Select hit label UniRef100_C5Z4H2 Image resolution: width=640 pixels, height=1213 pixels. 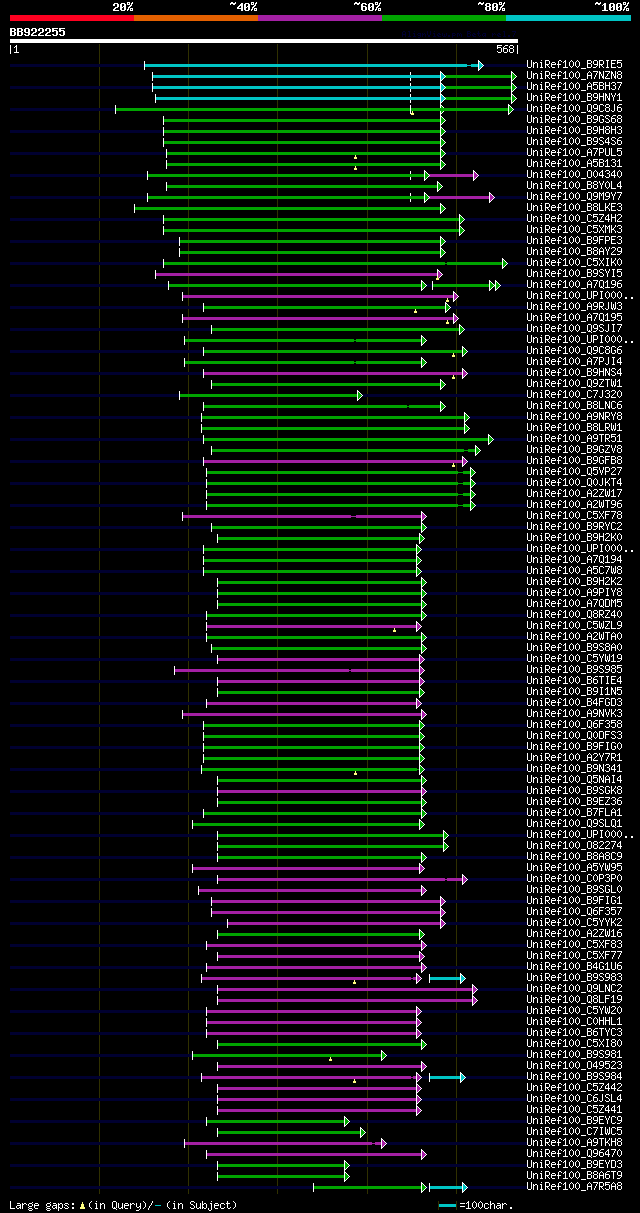[x=574, y=219]
